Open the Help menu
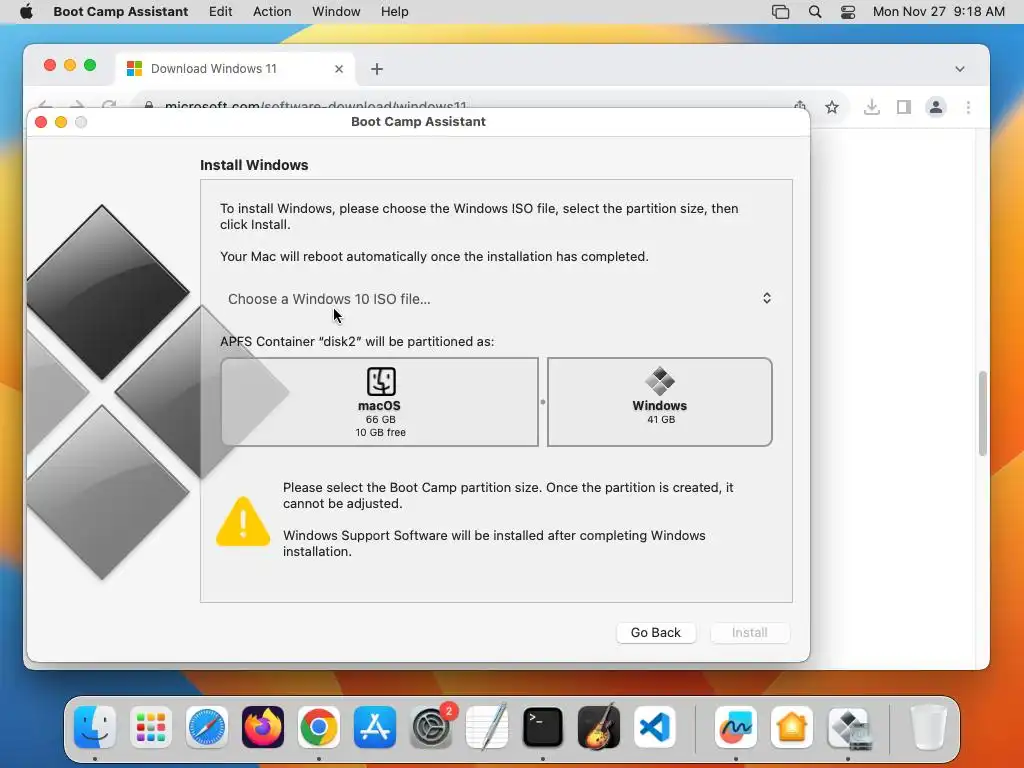The height and width of the screenshot is (768, 1024). tap(394, 12)
